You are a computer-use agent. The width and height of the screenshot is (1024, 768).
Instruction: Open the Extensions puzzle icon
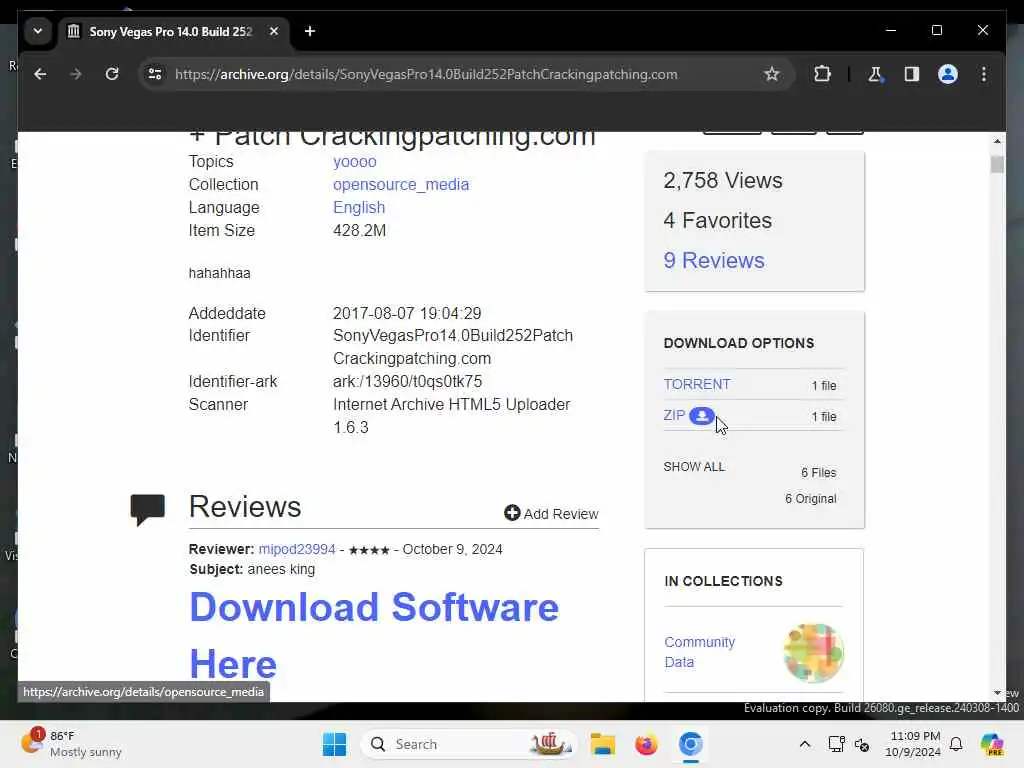pos(822,74)
